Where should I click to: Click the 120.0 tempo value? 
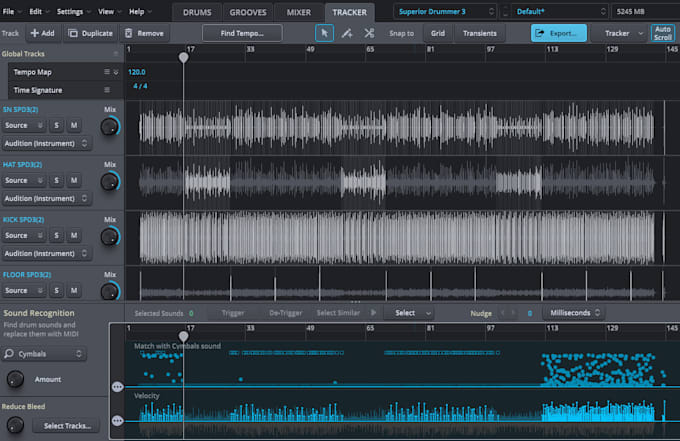137,72
